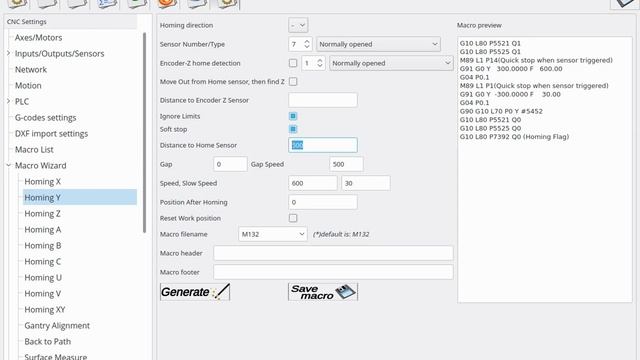640x360 pixels.
Task: Click the '(*)default is: M132' hint text
Action: 341,234
